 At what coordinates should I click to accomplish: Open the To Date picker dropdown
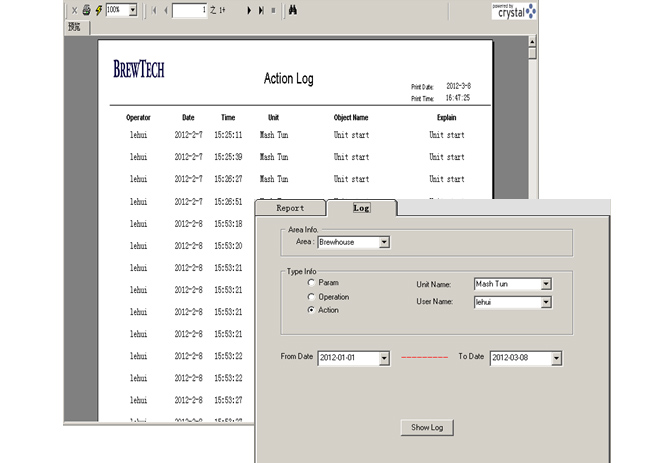pos(556,358)
